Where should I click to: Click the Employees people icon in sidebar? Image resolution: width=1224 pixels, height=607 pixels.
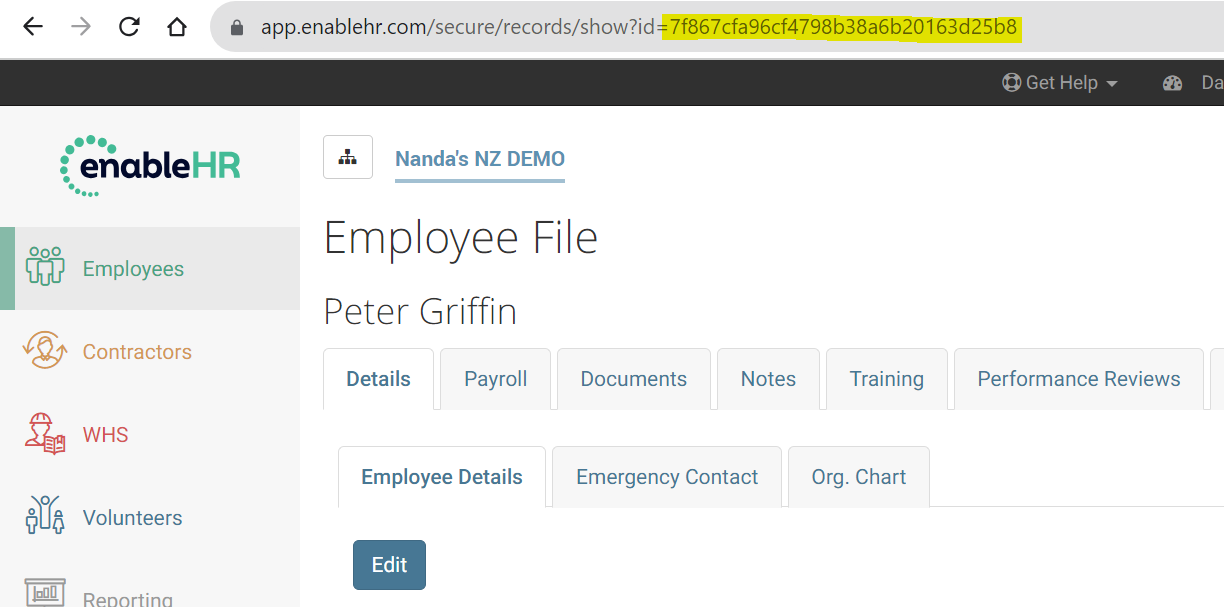(x=45, y=268)
